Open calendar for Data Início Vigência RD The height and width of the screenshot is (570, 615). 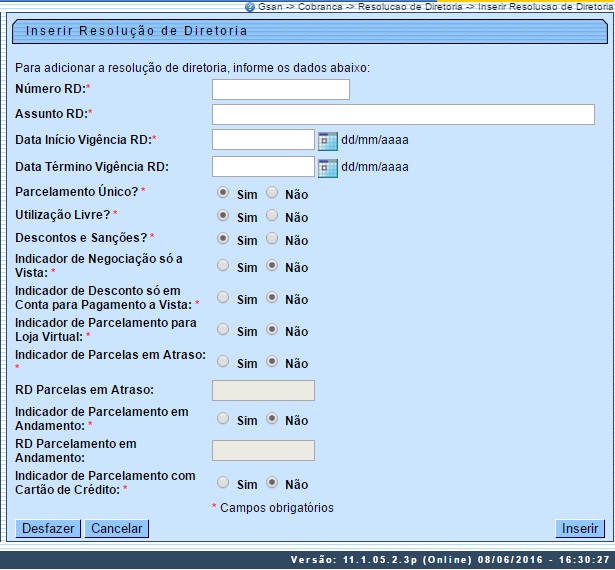click(328, 140)
